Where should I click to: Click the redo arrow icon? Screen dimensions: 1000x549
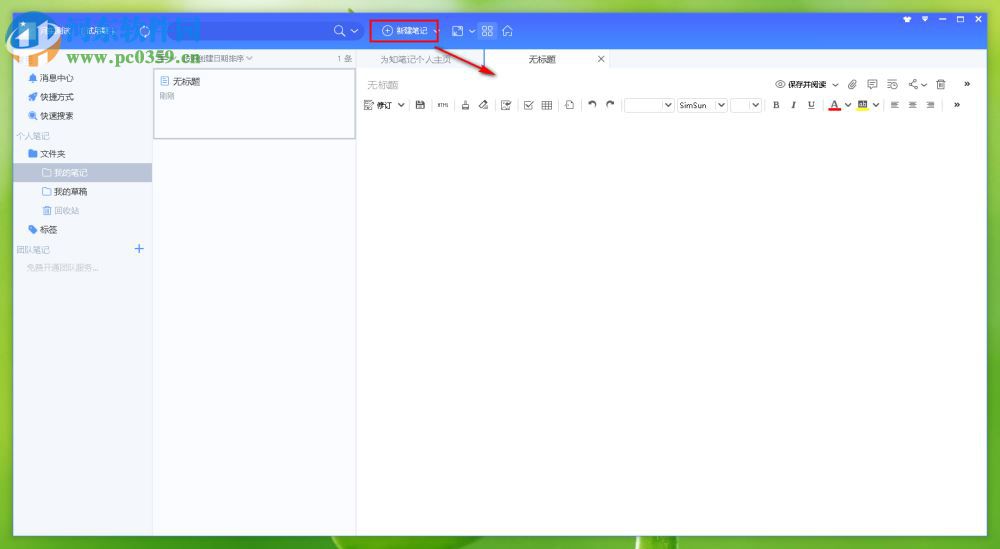[610, 105]
